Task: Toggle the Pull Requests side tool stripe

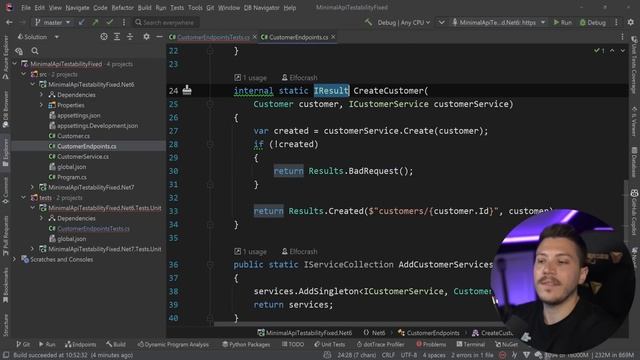Action: click(5, 236)
